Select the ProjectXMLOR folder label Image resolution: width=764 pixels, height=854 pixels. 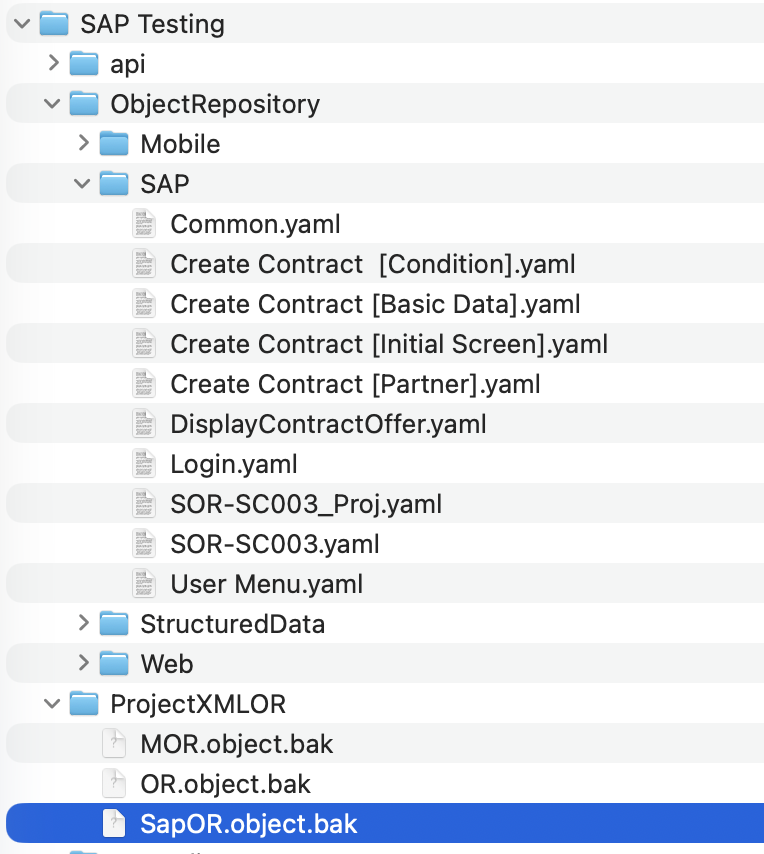tap(198, 705)
